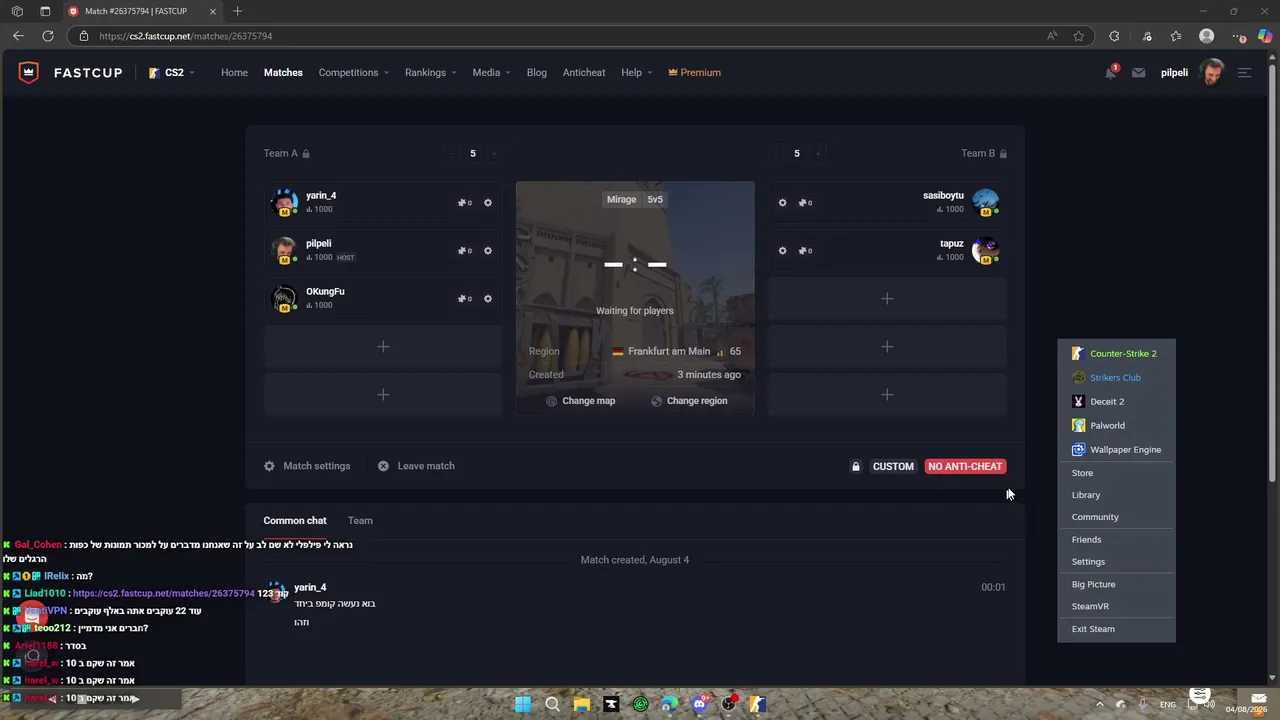
Task: Click the Premium link
Action: [694, 73]
